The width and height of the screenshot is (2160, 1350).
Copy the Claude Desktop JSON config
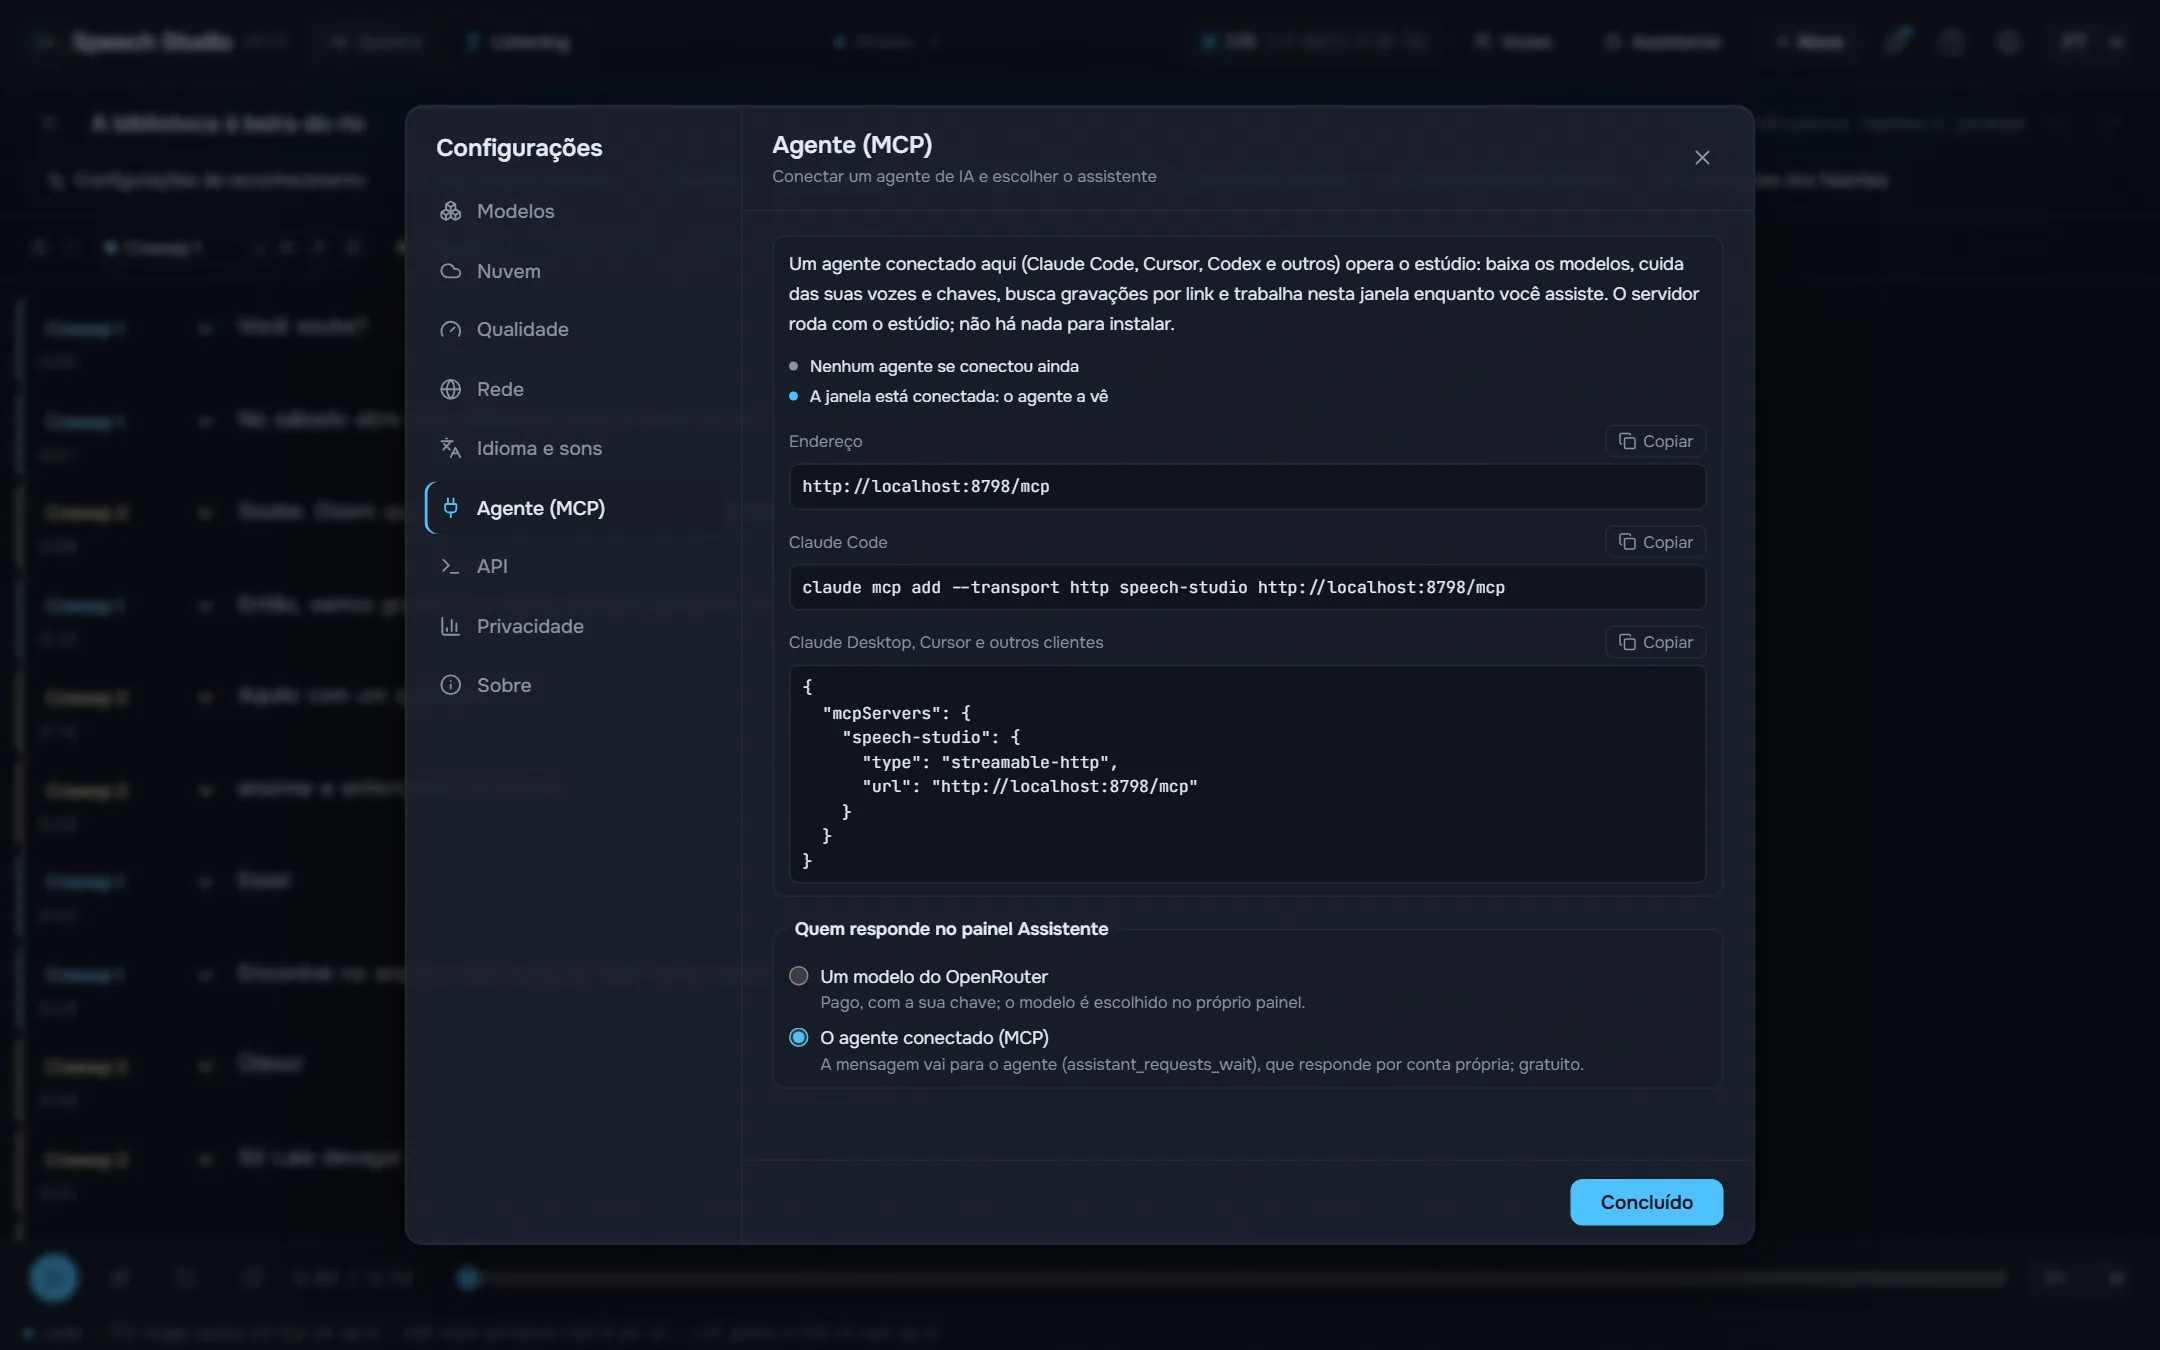point(1655,642)
